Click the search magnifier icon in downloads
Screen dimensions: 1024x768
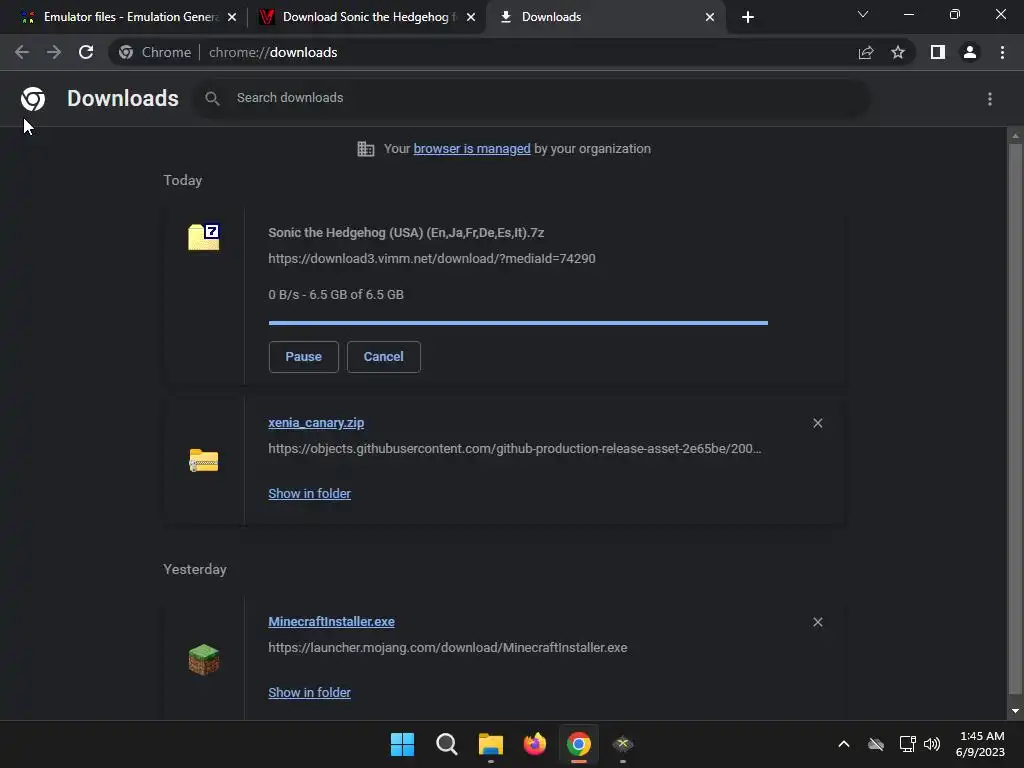pos(212,99)
